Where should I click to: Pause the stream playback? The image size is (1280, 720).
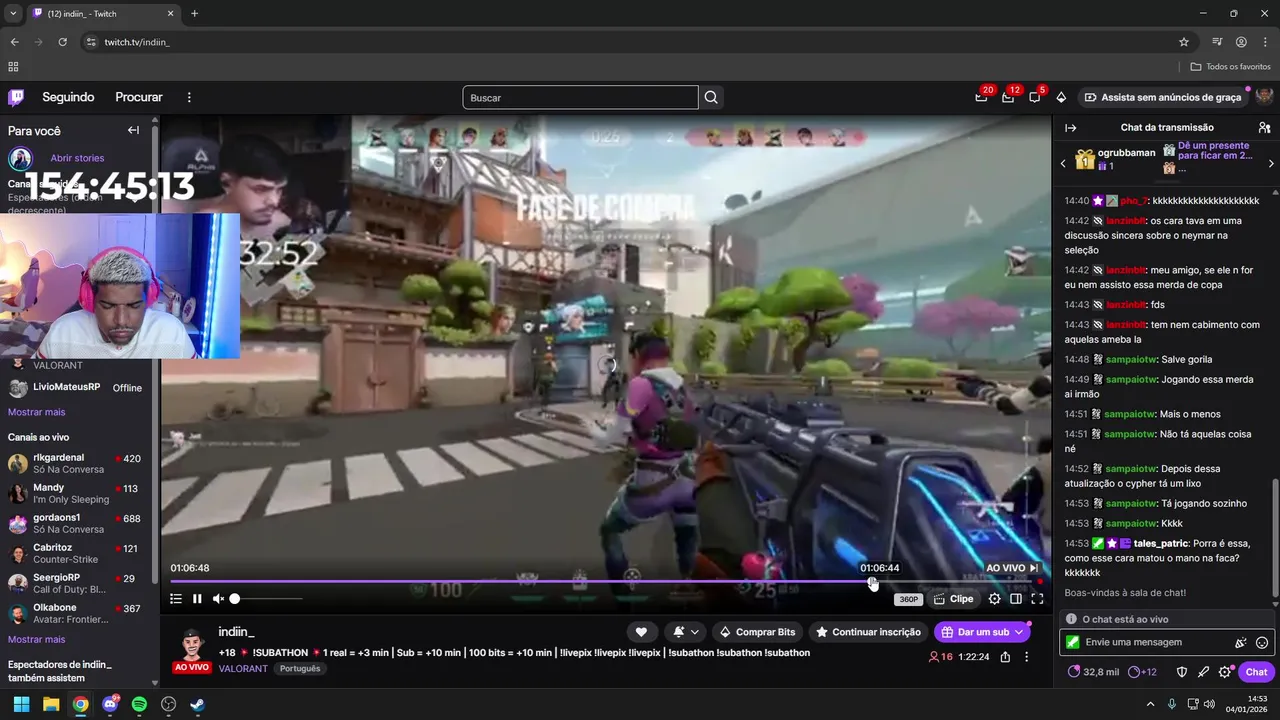(197, 599)
